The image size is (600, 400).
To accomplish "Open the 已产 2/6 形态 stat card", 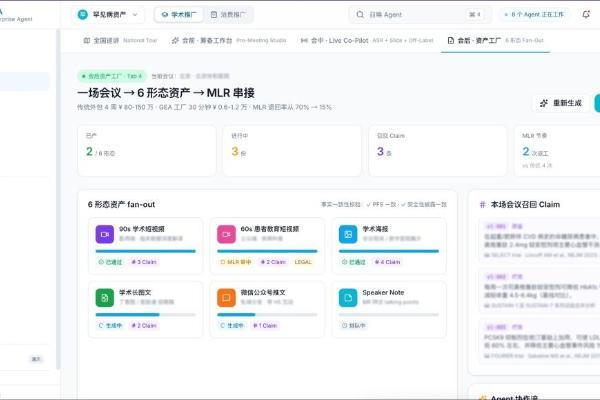I will (x=147, y=151).
